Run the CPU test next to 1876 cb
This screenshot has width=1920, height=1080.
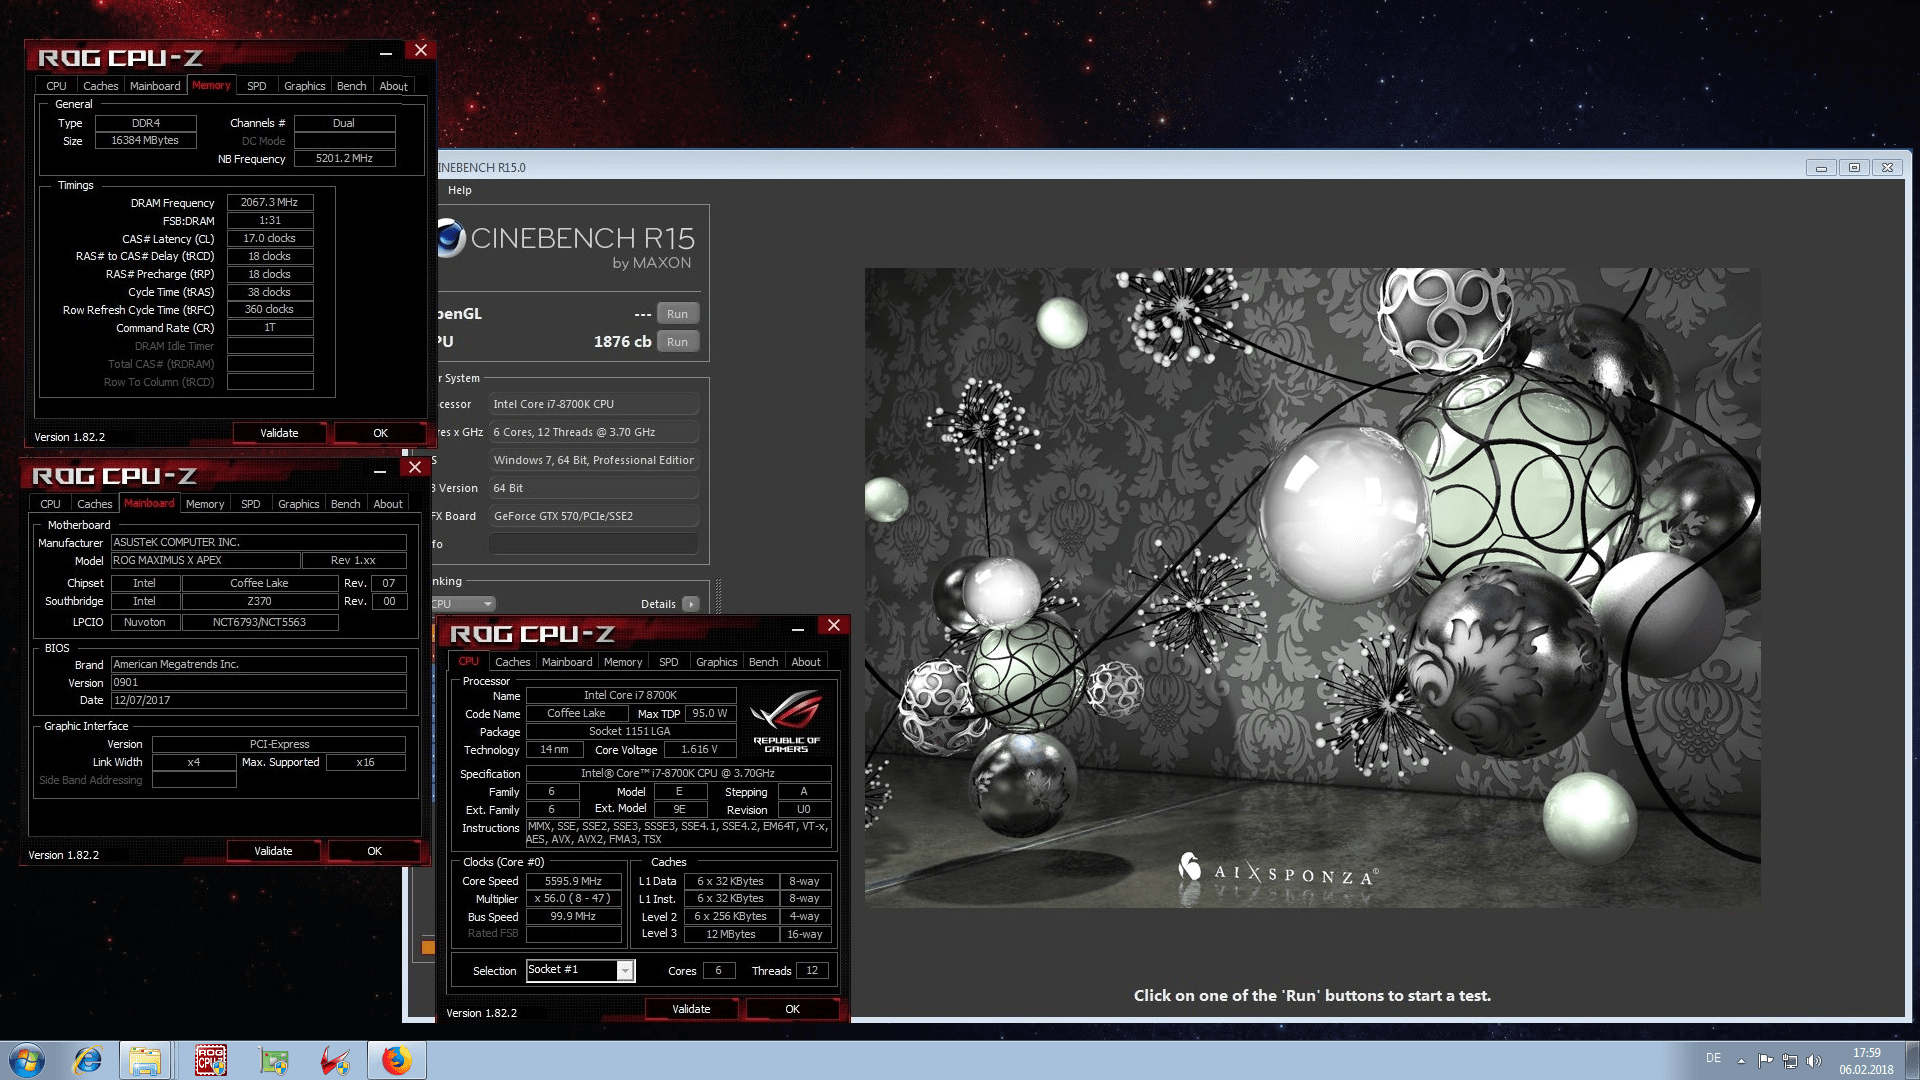(677, 342)
